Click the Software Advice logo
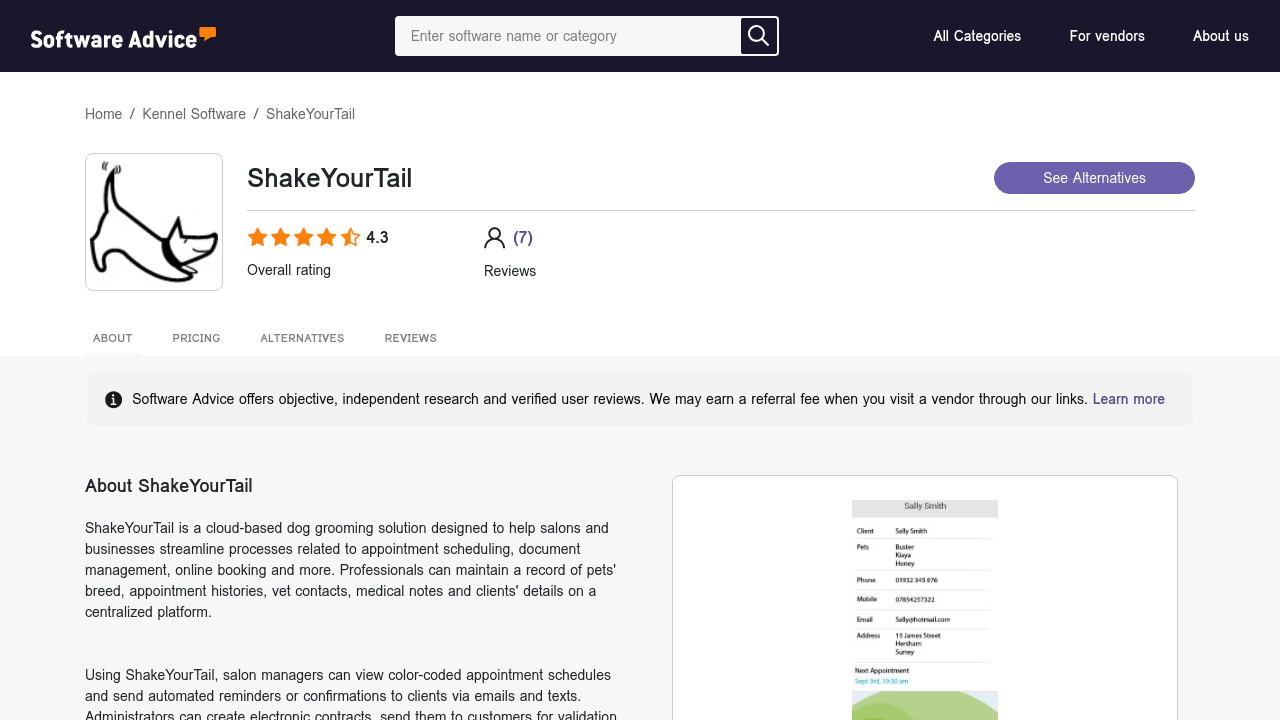The image size is (1280, 720). [123, 38]
